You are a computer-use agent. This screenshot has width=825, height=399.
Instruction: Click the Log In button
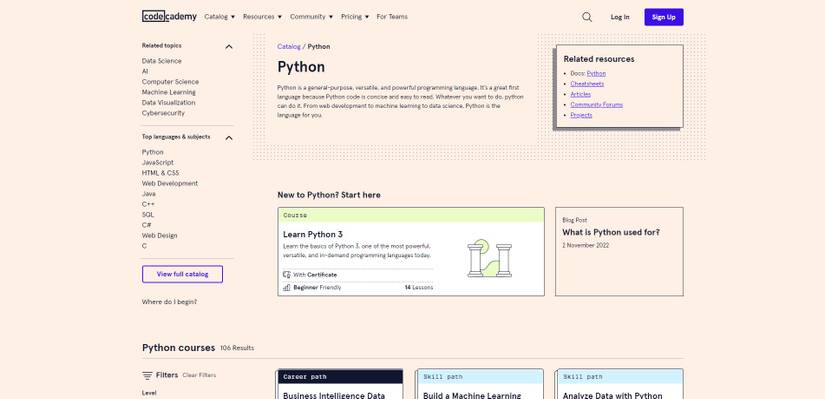click(620, 17)
